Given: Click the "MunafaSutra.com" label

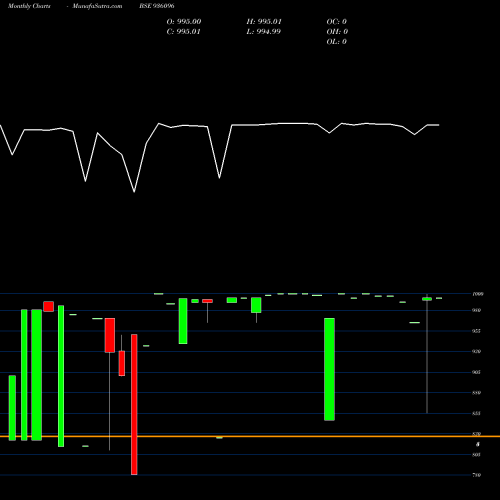Looking at the screenshot, I should (x=97, y=6).
